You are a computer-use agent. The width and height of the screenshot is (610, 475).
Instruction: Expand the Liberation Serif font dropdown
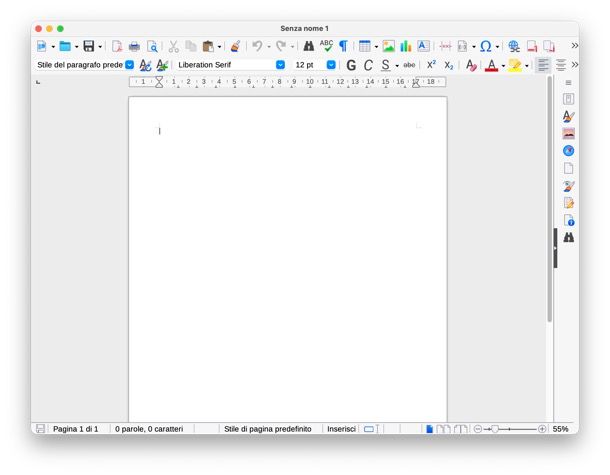(x=280, y=65)
